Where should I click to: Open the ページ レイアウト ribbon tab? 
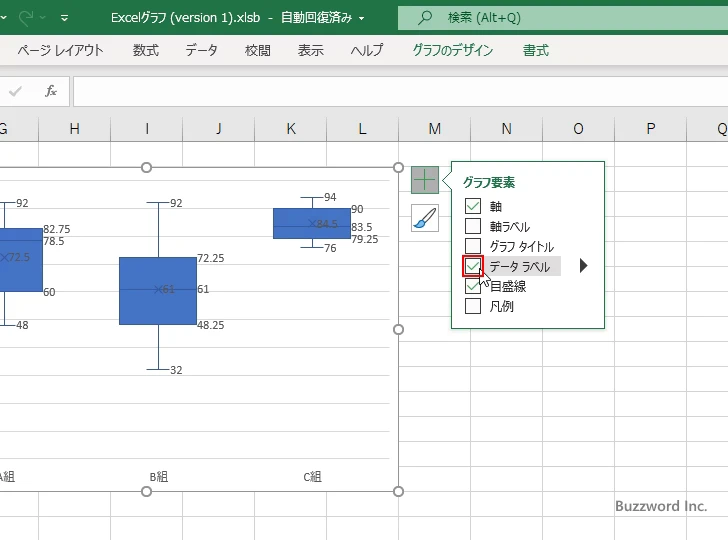coord(60,50)
